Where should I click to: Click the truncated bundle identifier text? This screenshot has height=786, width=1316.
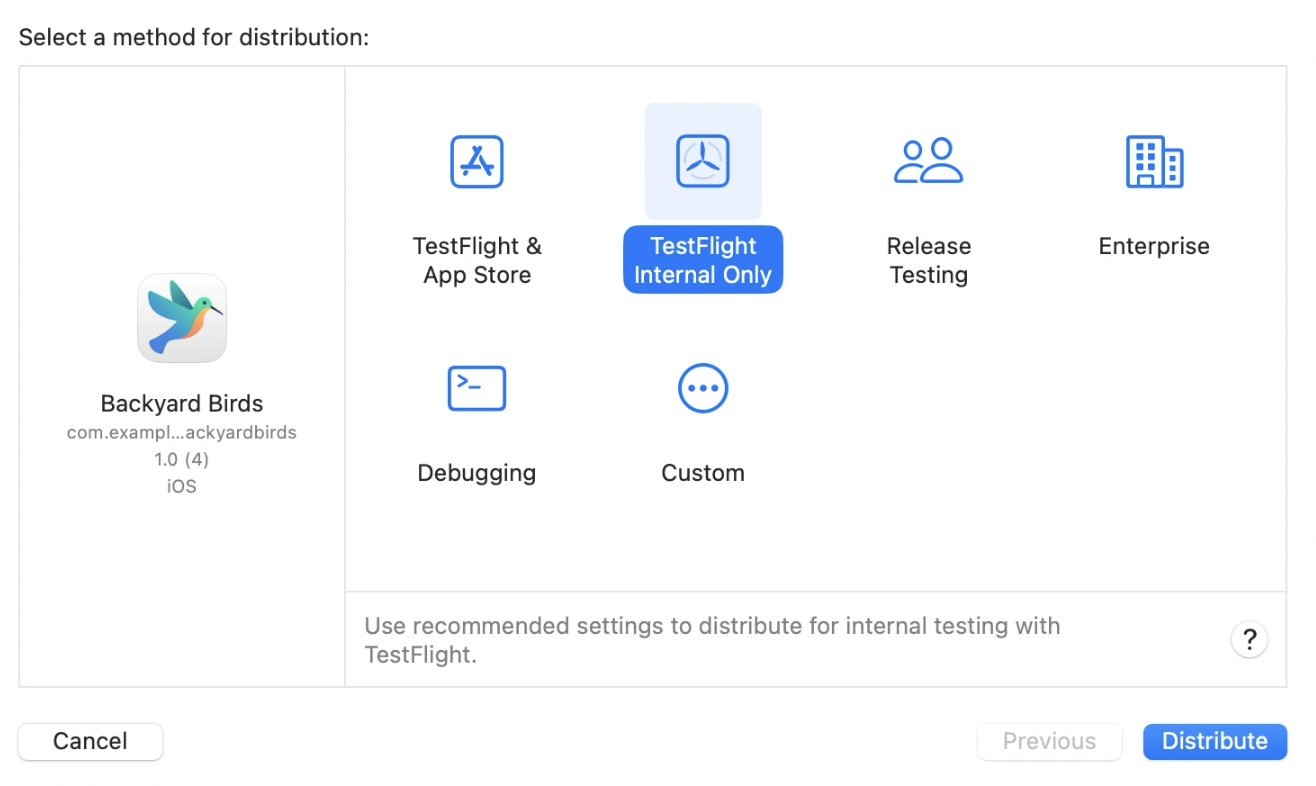[182, 433]
